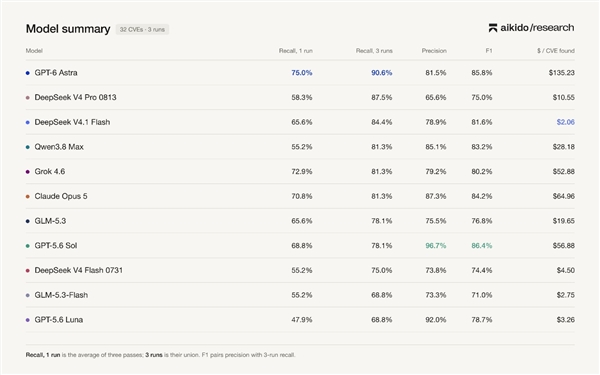Click the 92.0% precision for GPT-5.6 Luna
Screen dimensions: 600x375
pos(435,320)
